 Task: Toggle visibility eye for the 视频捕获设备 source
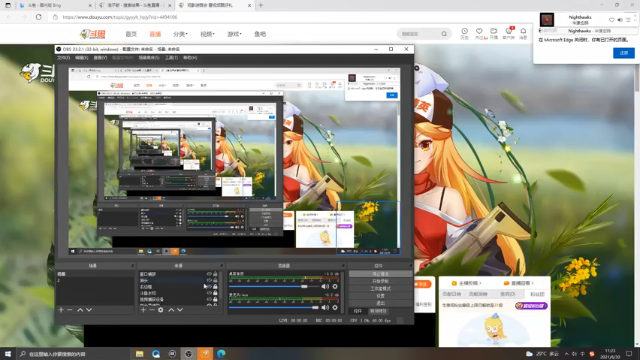click(209, 299)
